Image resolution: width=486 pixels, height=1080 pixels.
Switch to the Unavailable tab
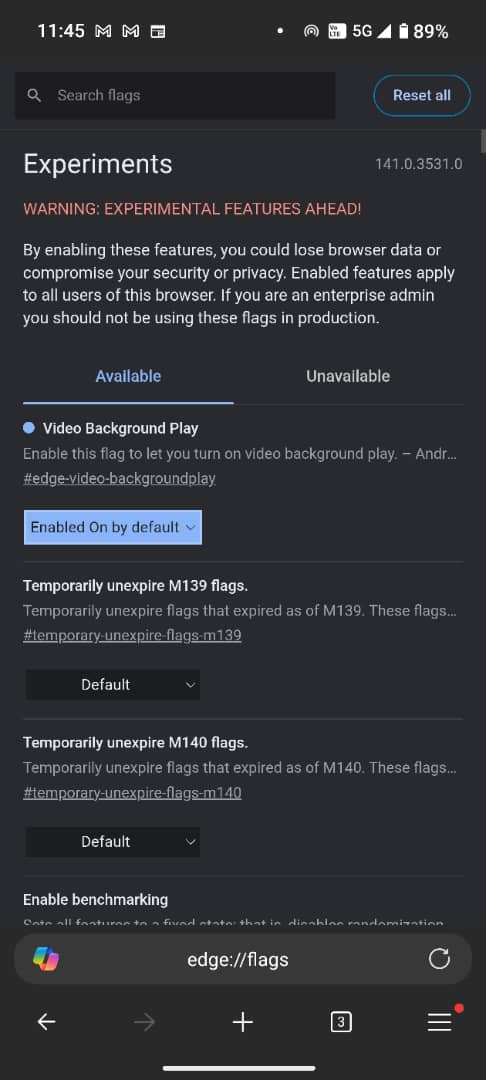[348, 376]
